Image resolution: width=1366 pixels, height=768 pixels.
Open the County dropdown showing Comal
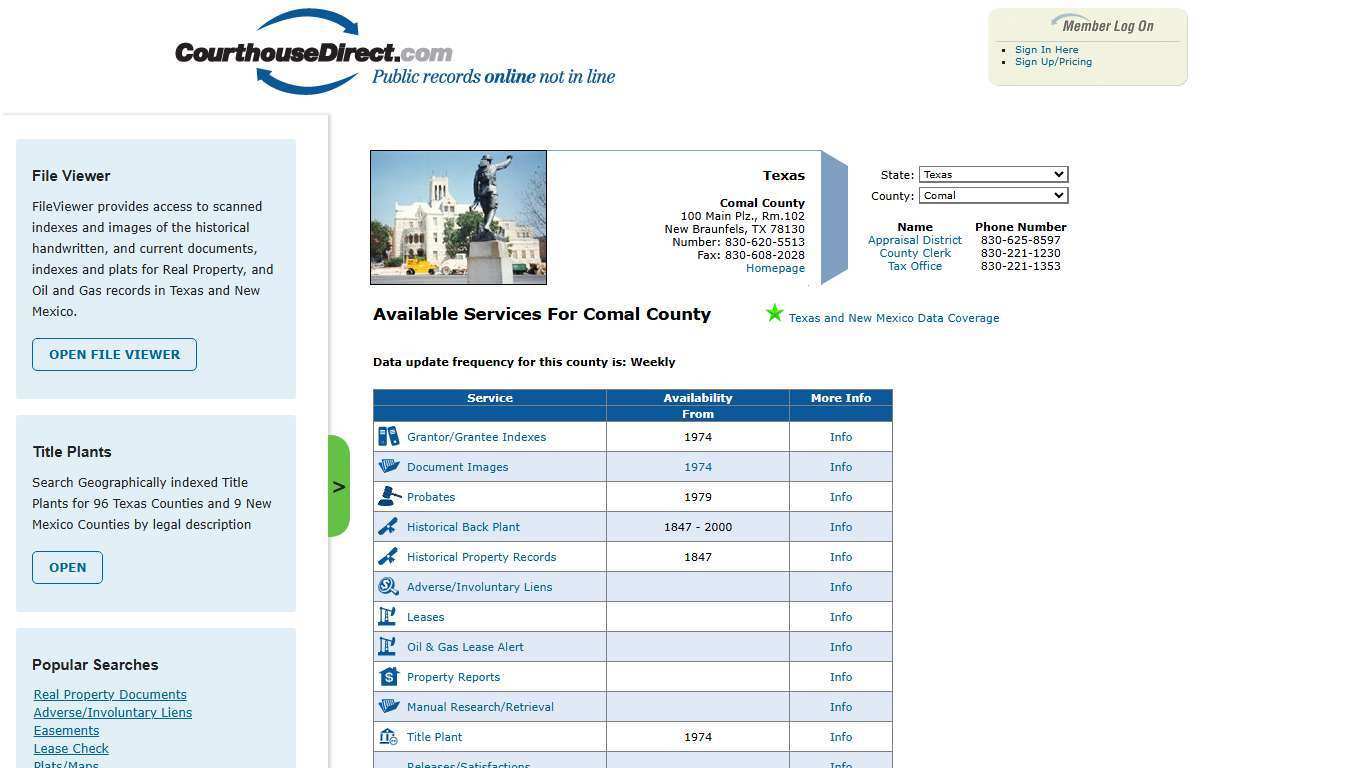[x=992, y=195]
